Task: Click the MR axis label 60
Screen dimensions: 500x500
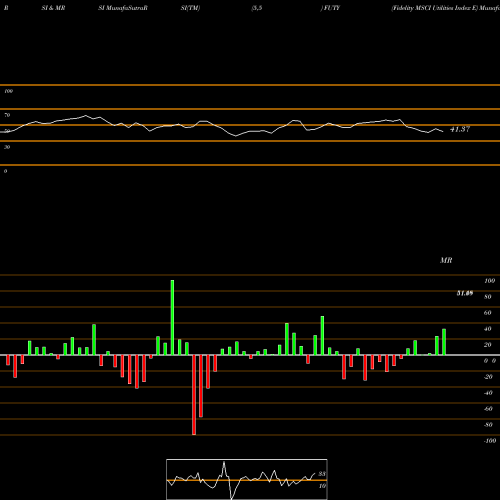Action: [x=488, y=313]
